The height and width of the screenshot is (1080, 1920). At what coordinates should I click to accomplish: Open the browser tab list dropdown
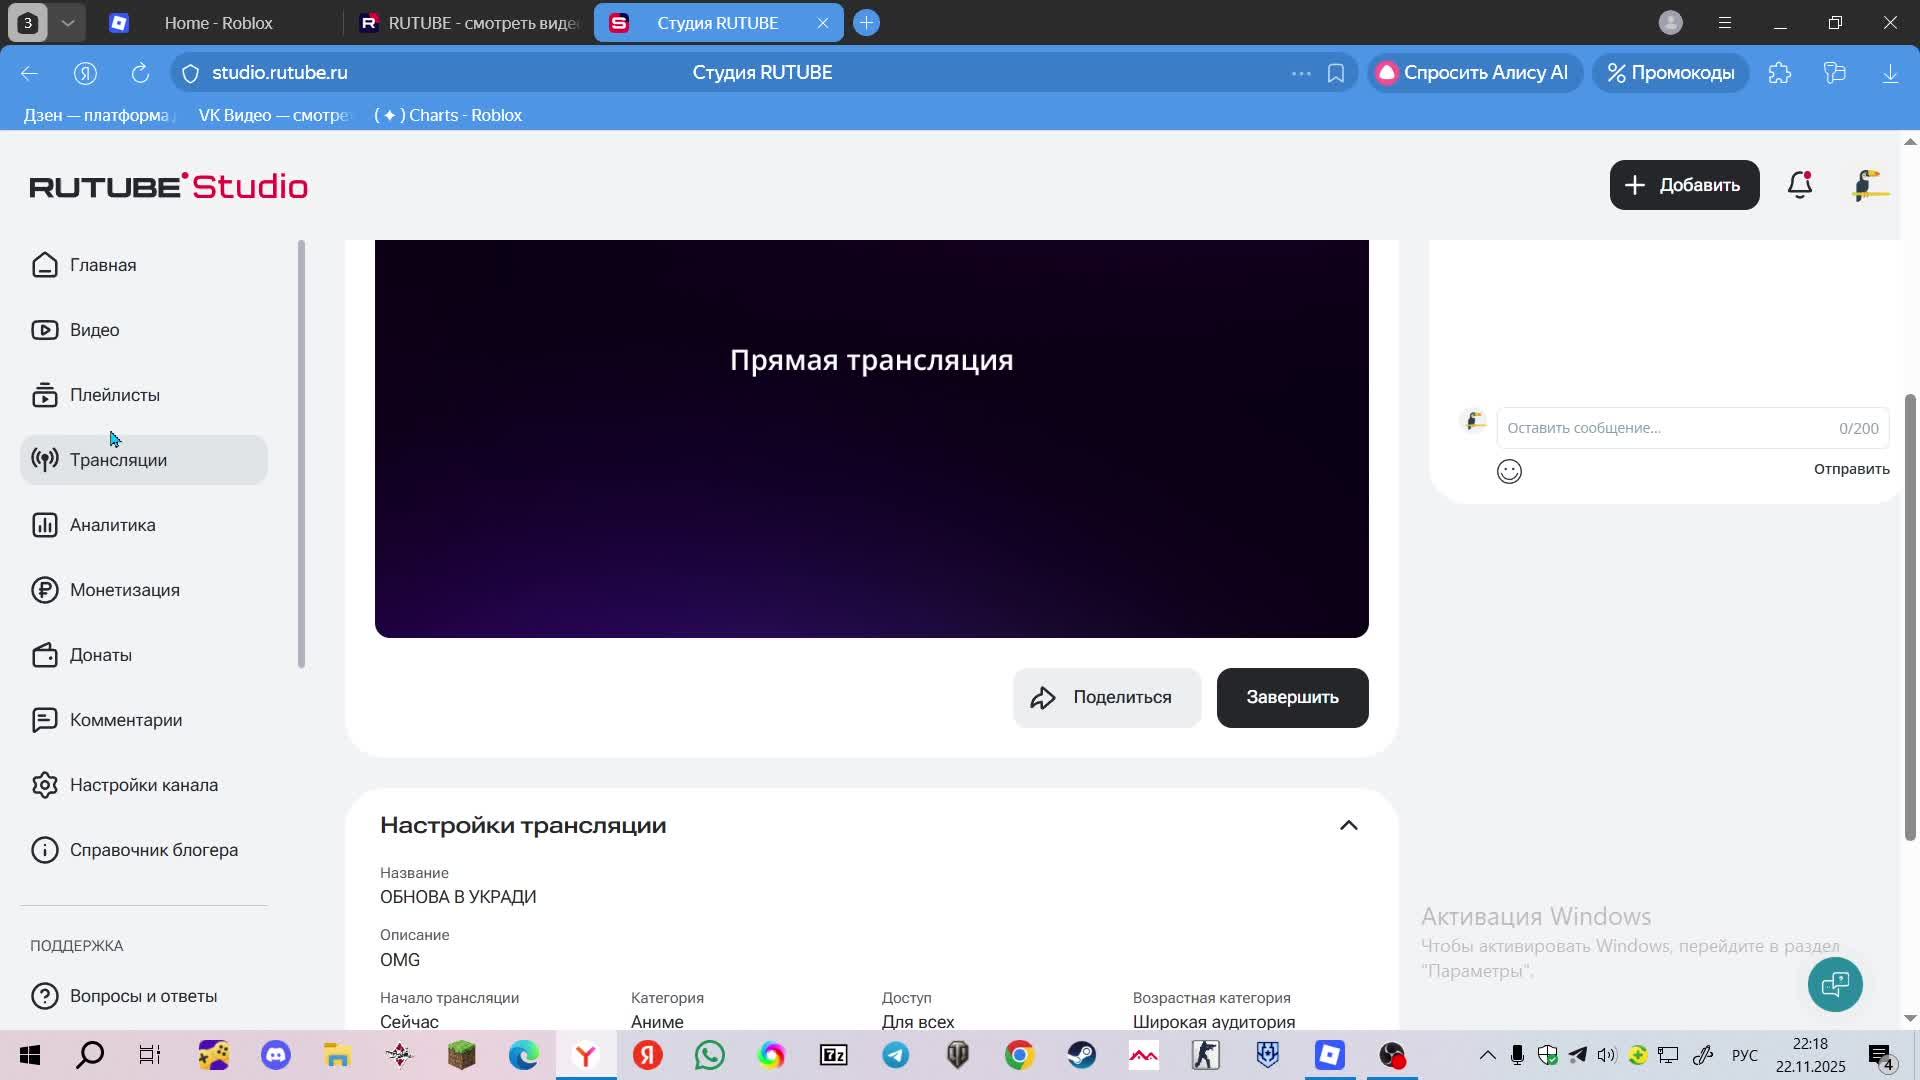pyautogui.click(x=68, y=22)
